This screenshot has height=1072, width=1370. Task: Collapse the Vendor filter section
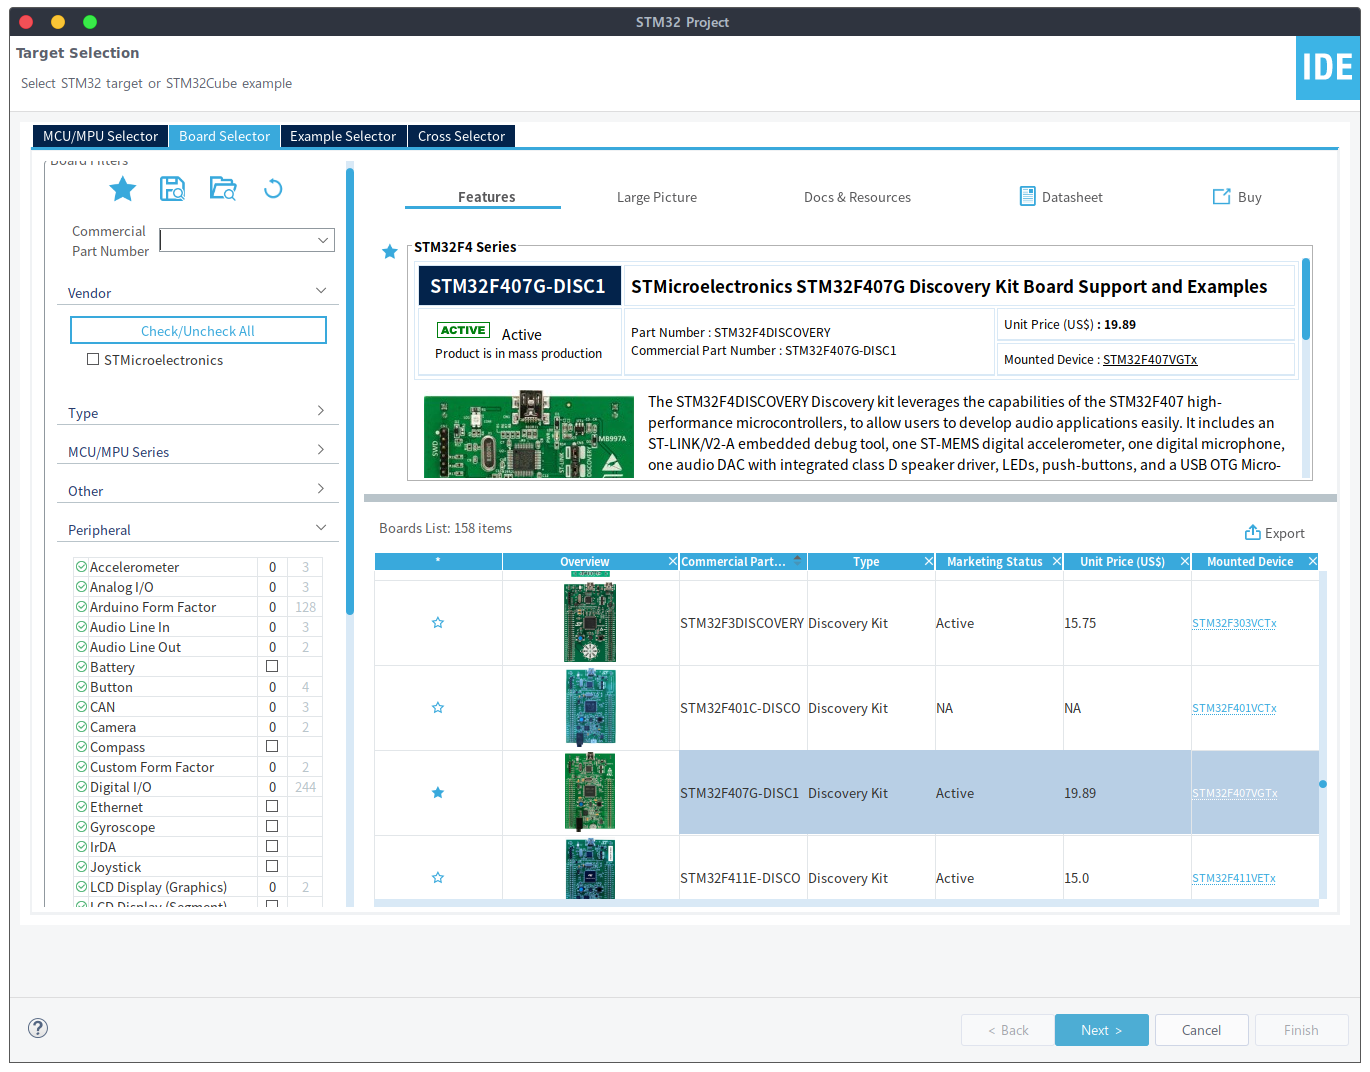click(321, 291)
